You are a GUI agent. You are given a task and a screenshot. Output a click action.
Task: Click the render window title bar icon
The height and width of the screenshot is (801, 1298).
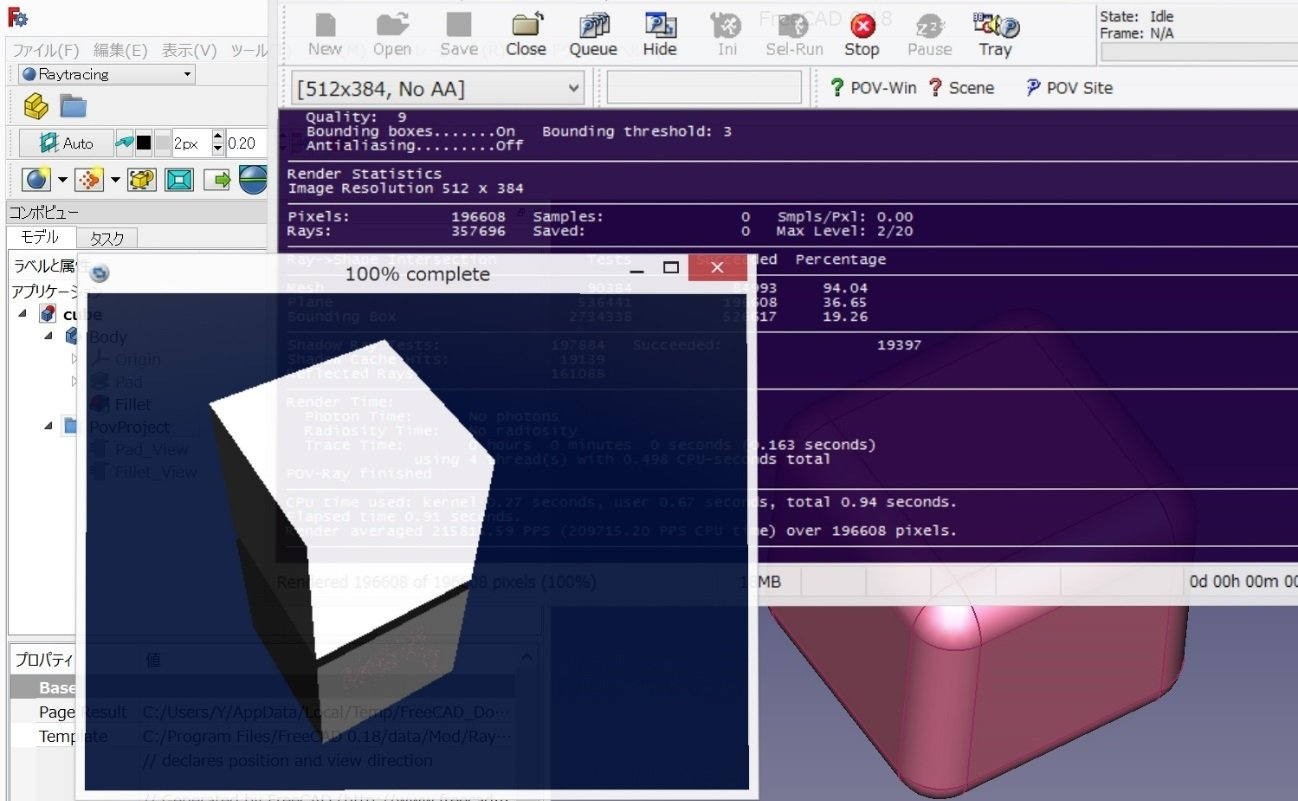click(x=100, y=273)
